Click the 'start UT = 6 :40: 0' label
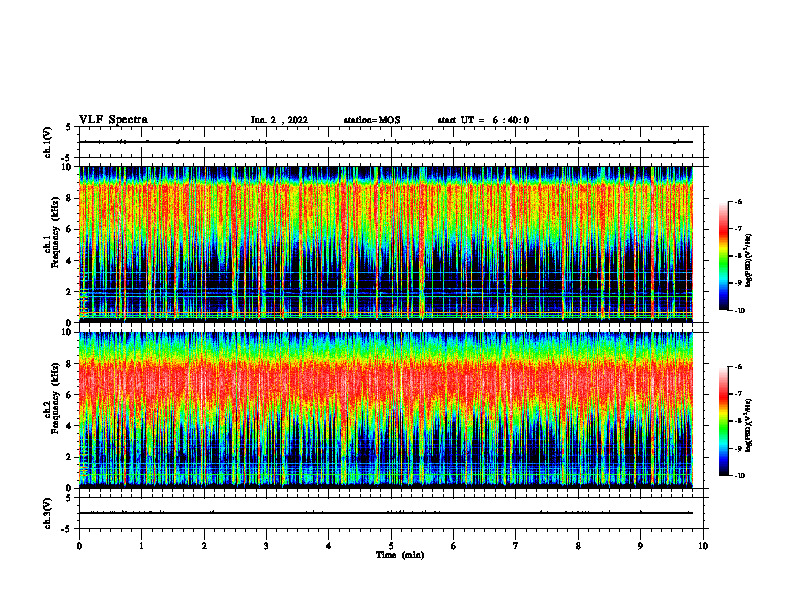This screenshot has width=792, height=612. click(483, 120)
